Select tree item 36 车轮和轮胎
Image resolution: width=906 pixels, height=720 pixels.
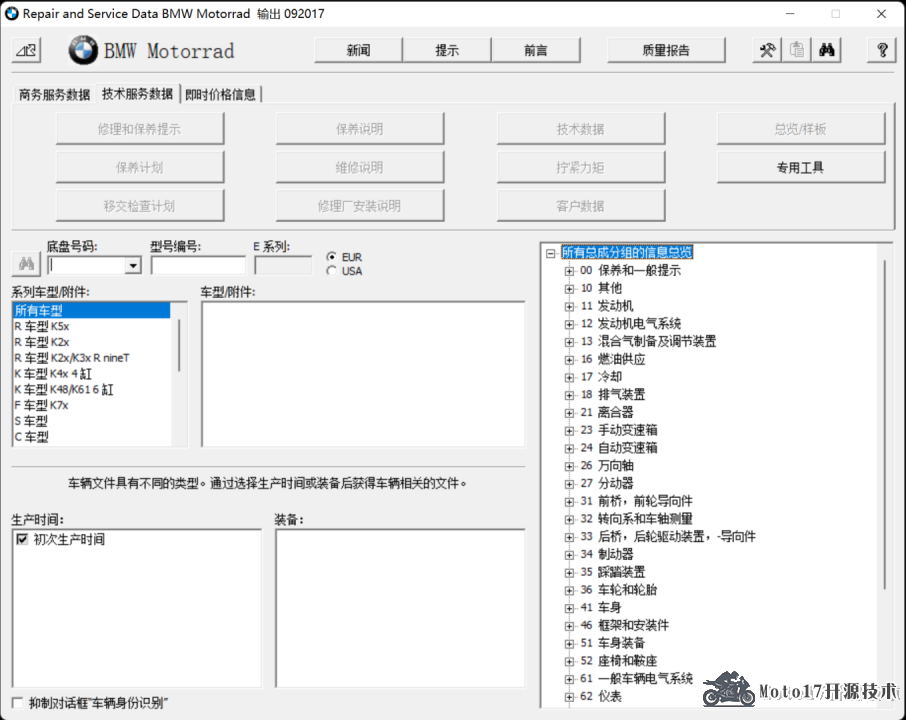[619, 590]
